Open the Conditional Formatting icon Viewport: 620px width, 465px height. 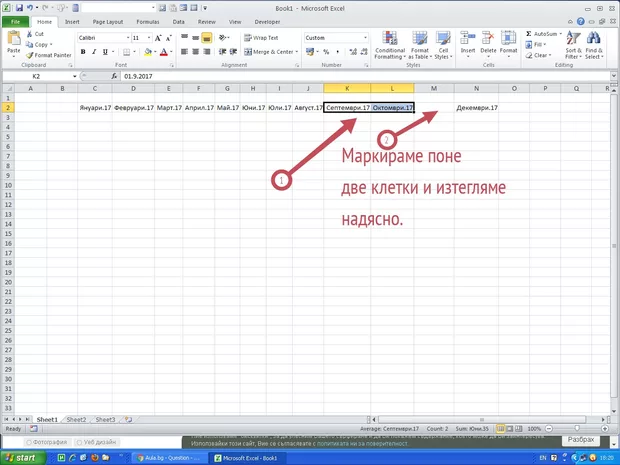tap(390, 38)
